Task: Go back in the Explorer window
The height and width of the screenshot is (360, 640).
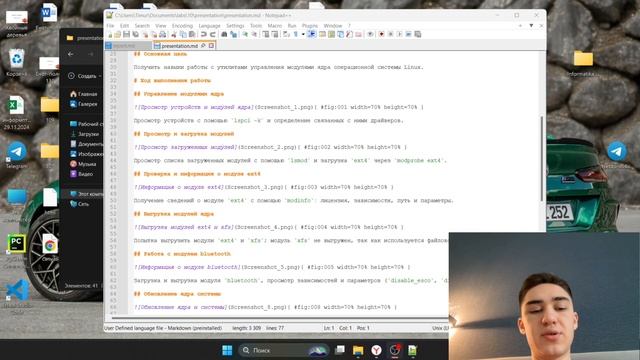Action: coord(71,54)
